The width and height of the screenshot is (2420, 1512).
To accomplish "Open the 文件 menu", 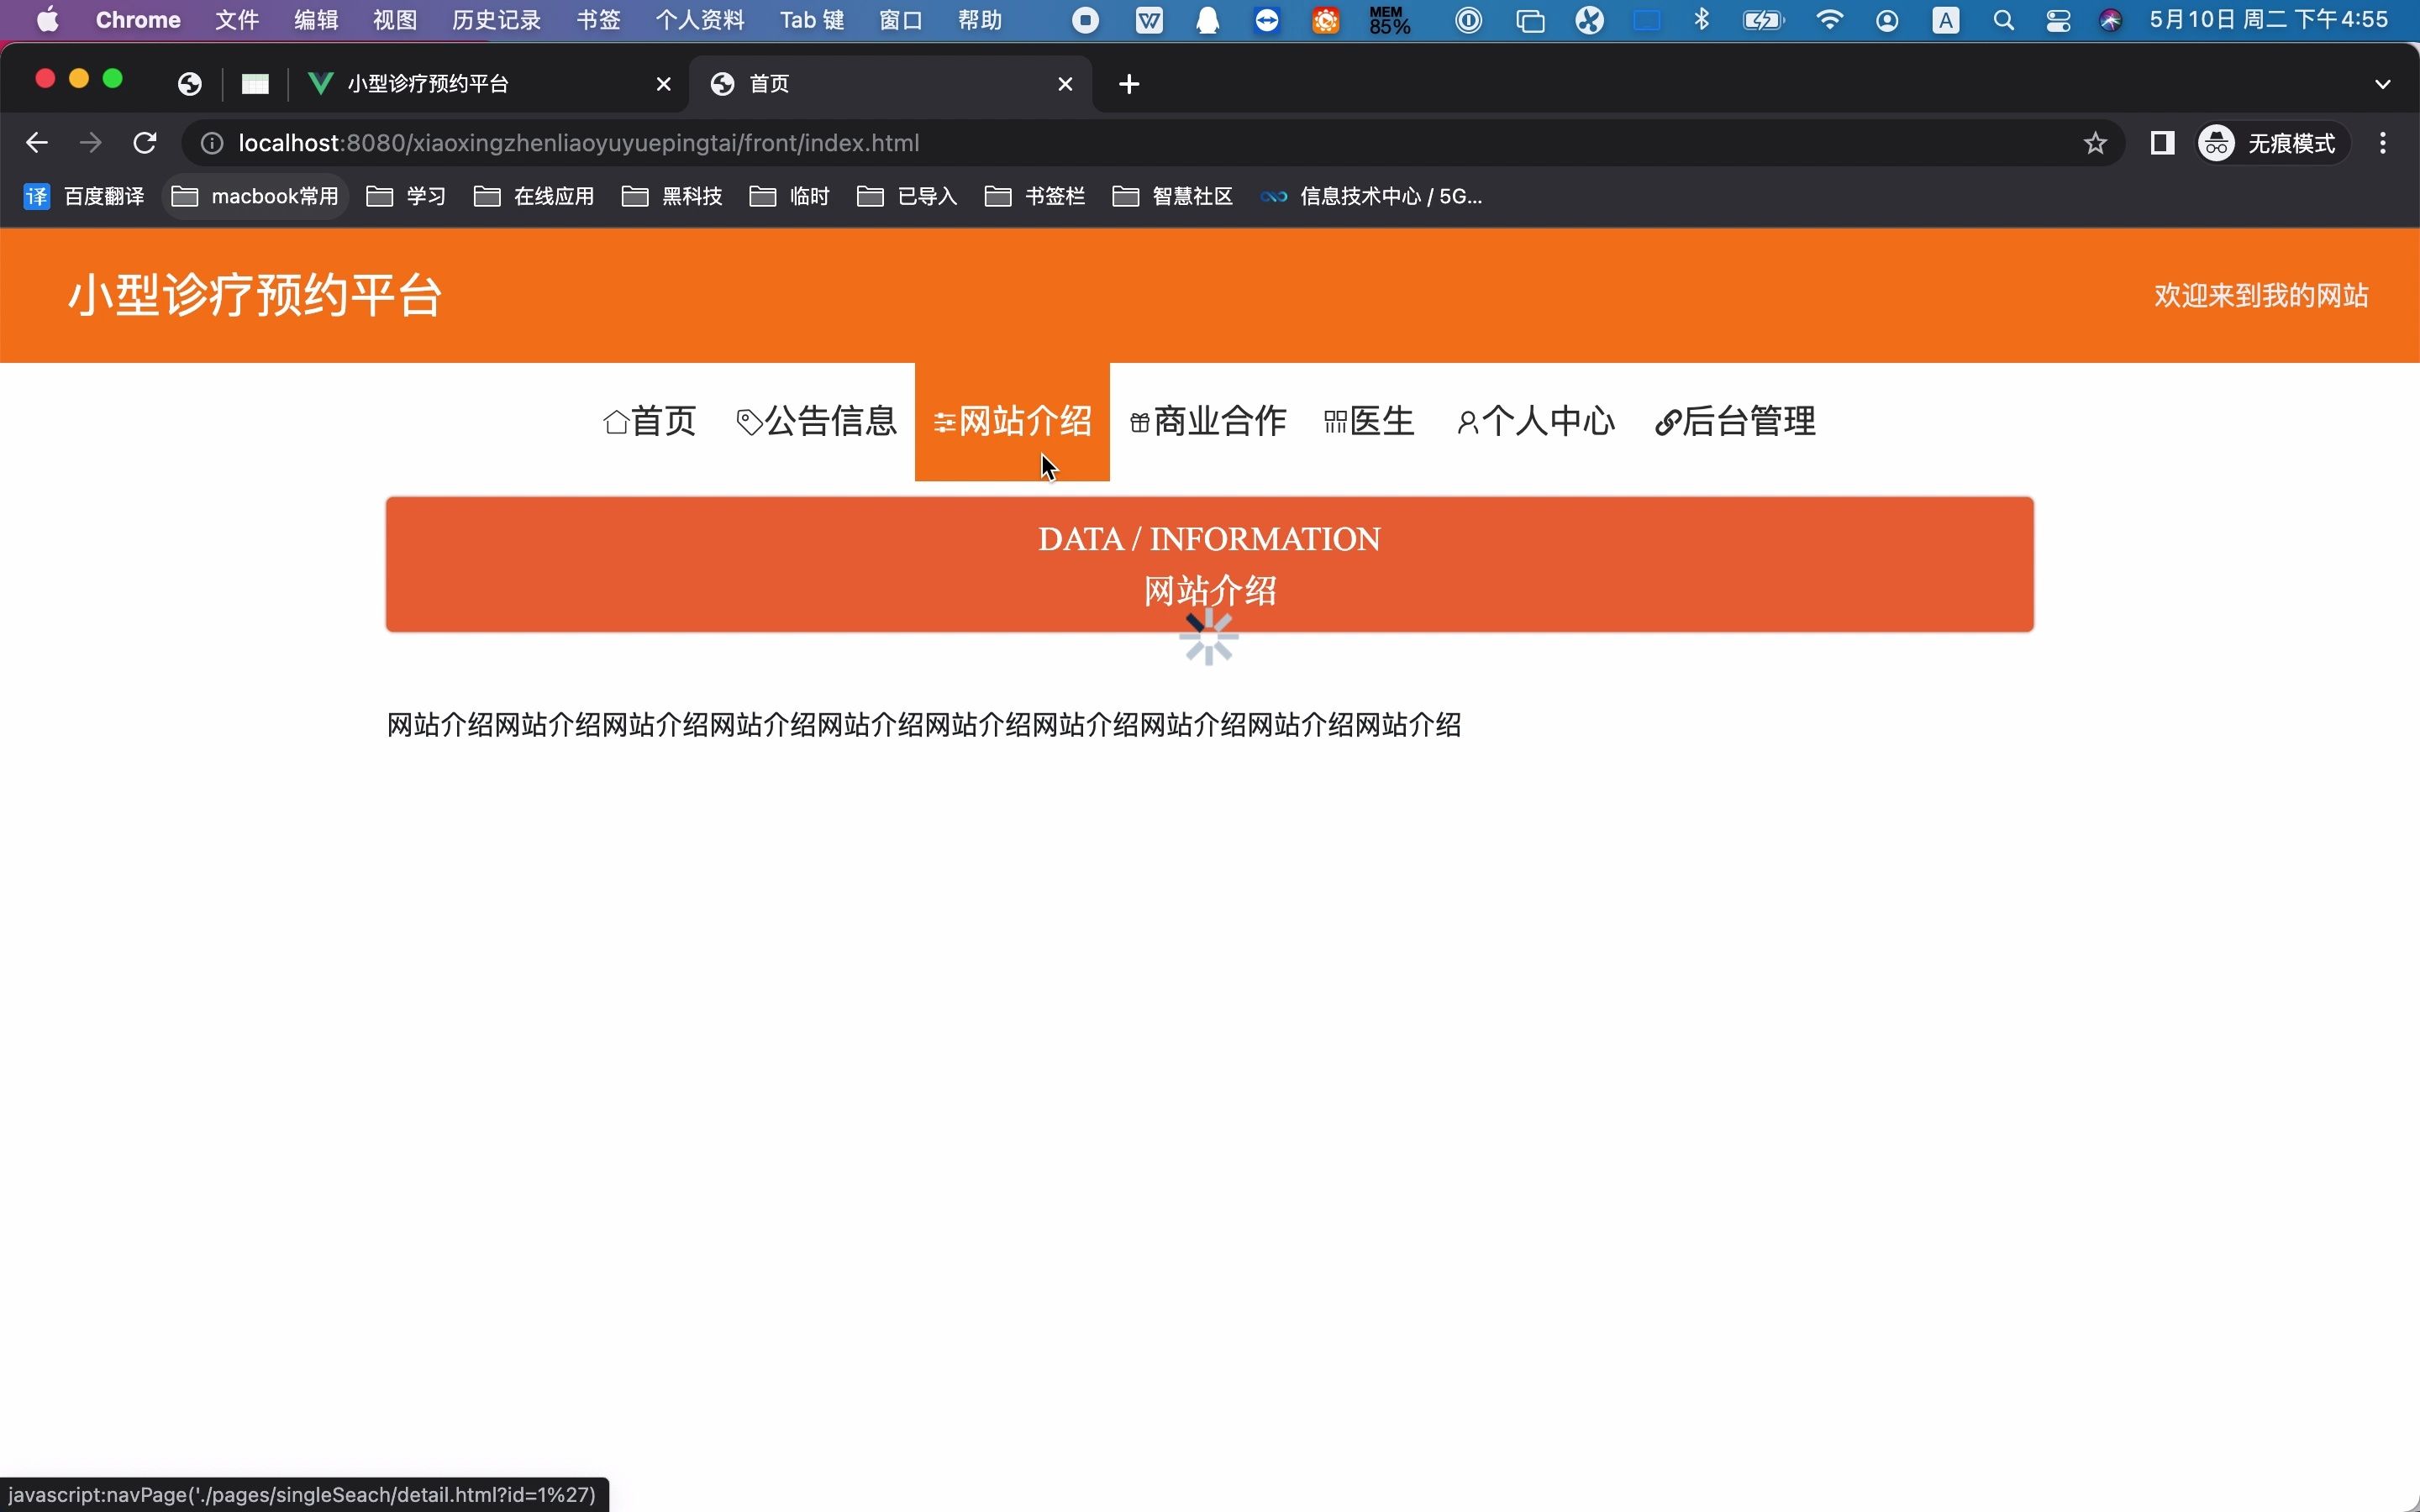I will pyautogui.click(x=237, y=20).
